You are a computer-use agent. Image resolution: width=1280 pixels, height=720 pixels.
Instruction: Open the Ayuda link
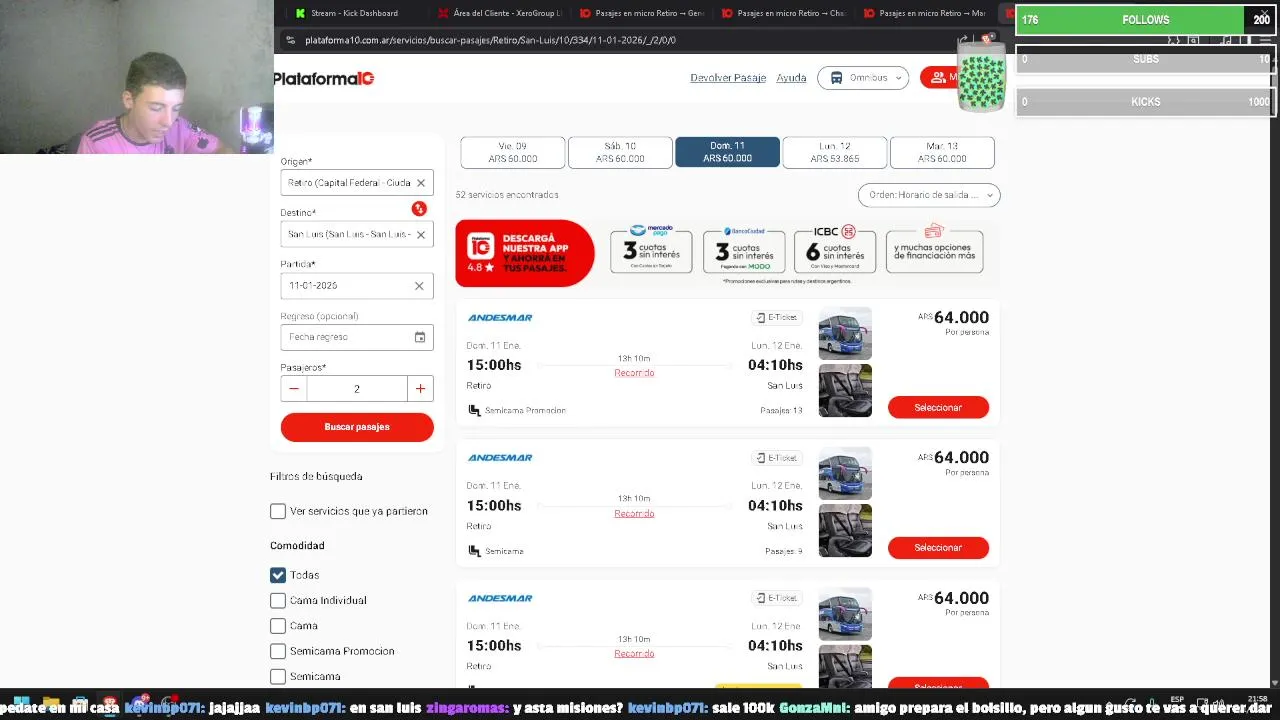791,78
